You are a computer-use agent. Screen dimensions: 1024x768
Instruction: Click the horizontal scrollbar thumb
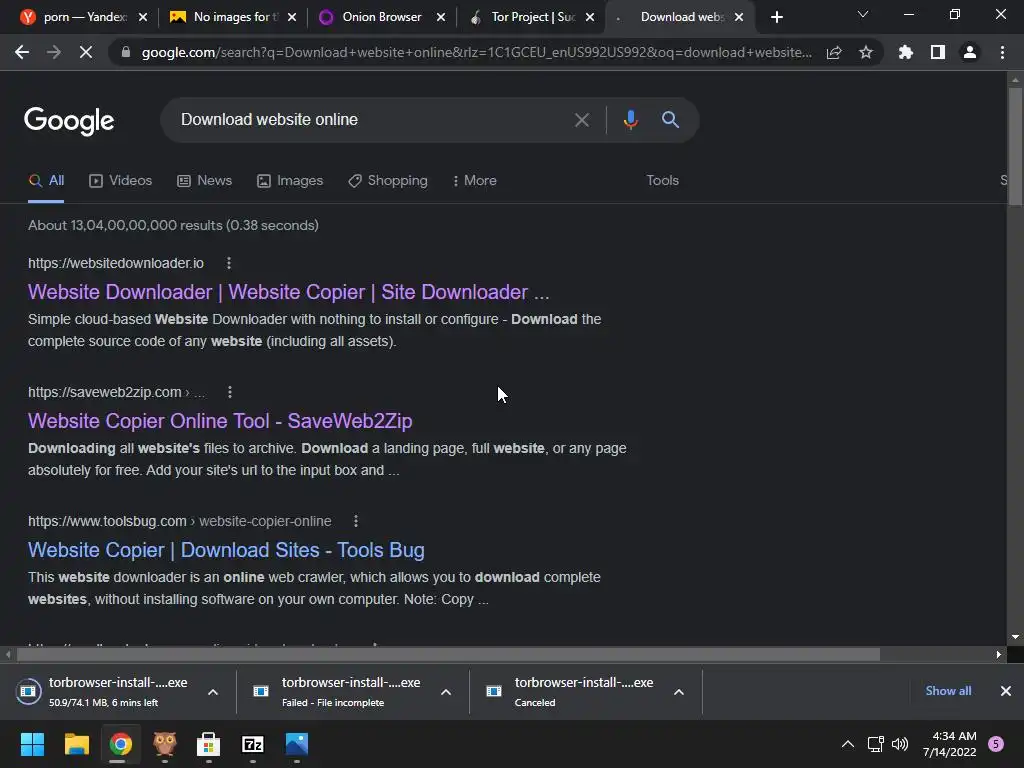(448, 654)
